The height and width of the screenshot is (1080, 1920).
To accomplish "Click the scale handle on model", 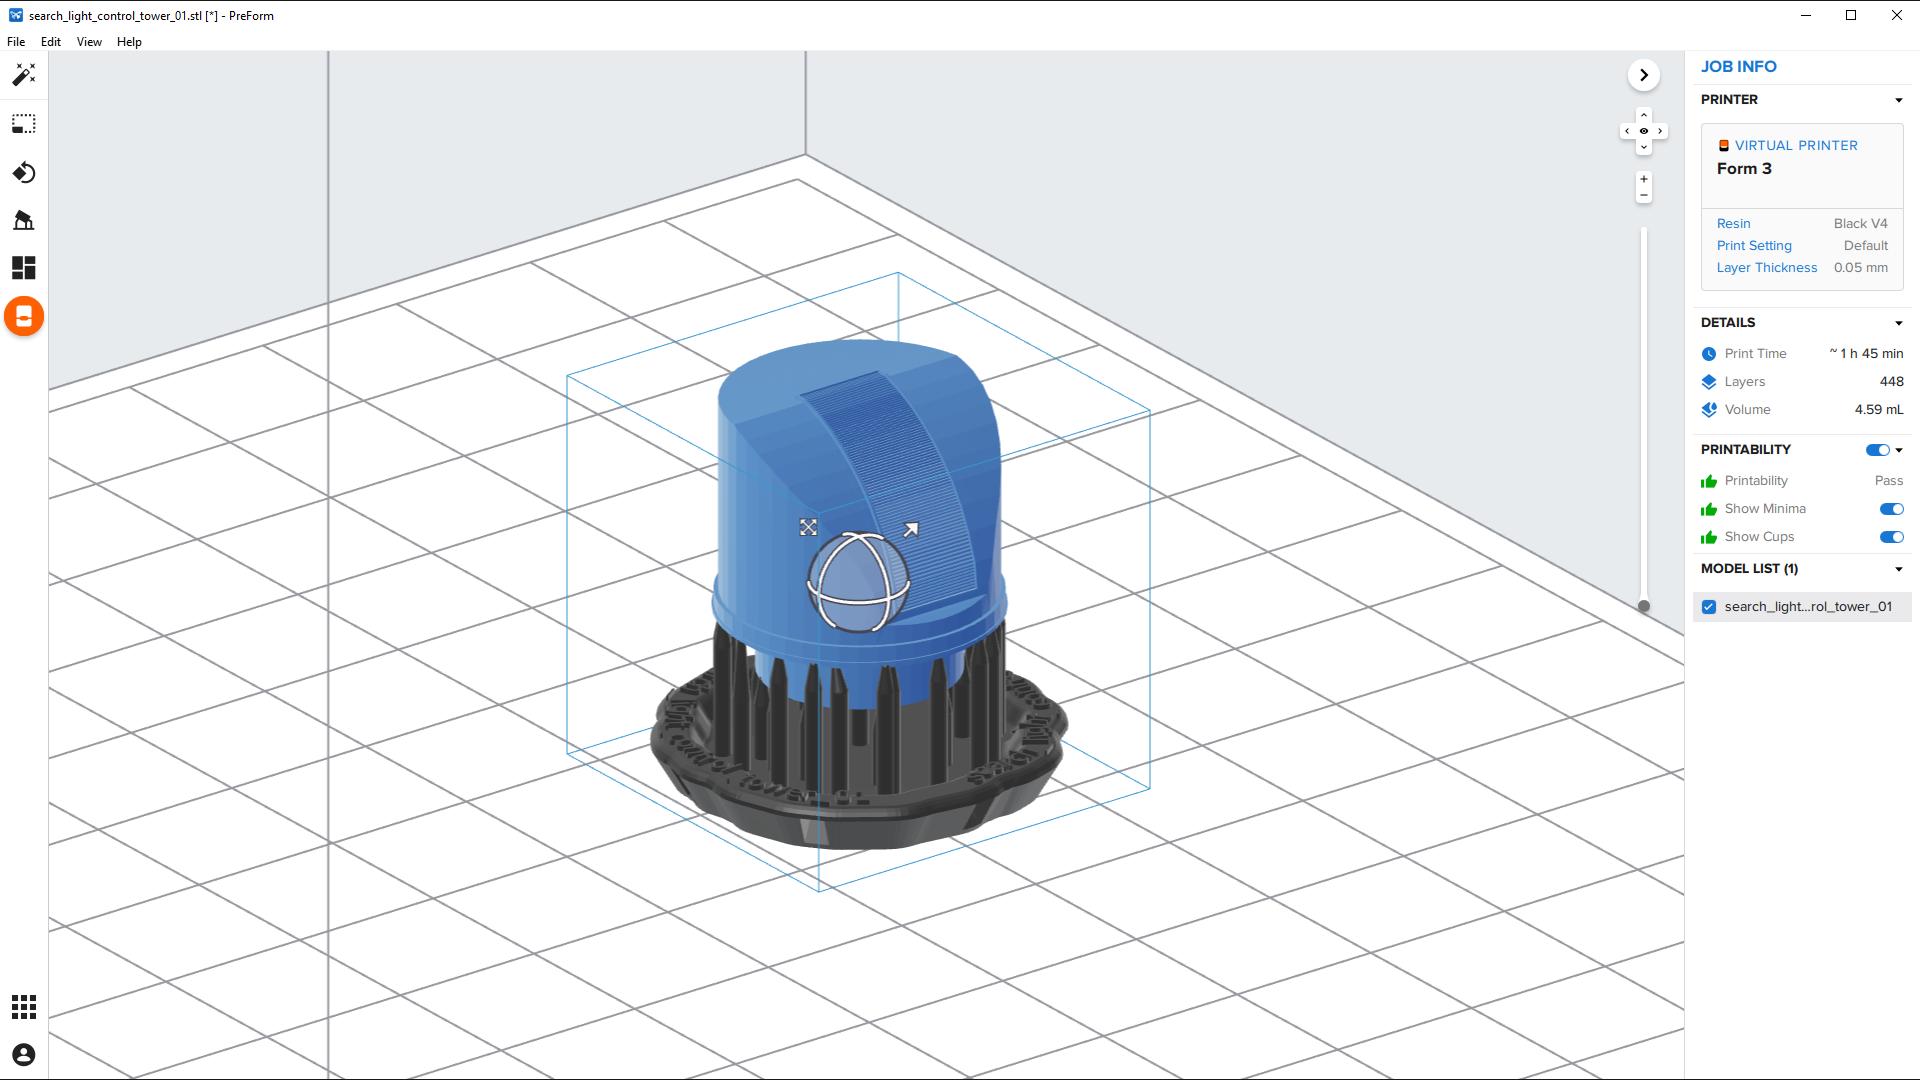I will [808, 527].
